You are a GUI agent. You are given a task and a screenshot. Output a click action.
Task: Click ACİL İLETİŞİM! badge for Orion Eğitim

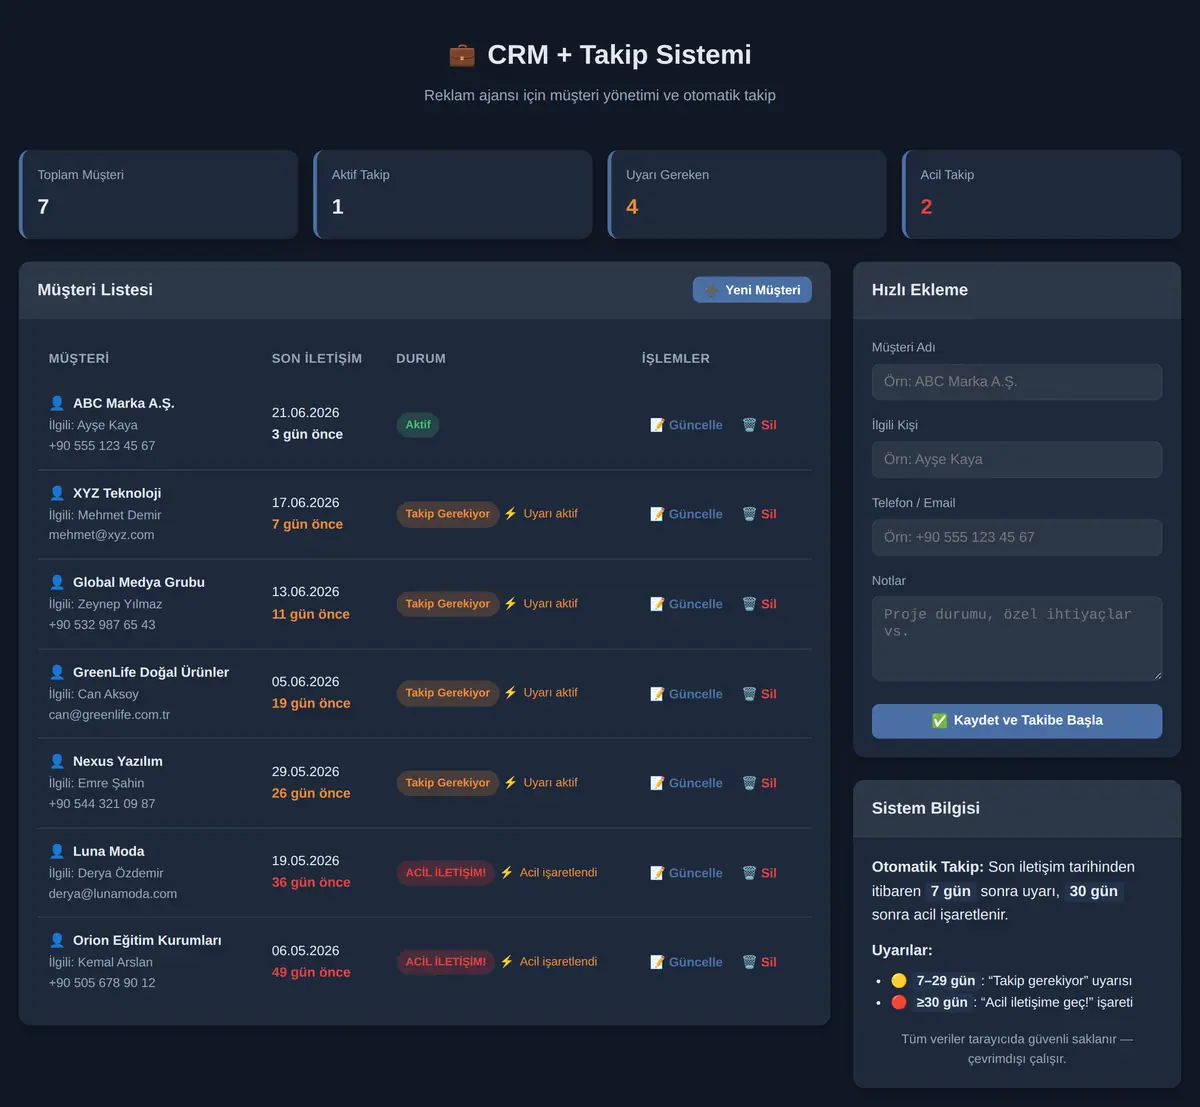tap(446, 962)
